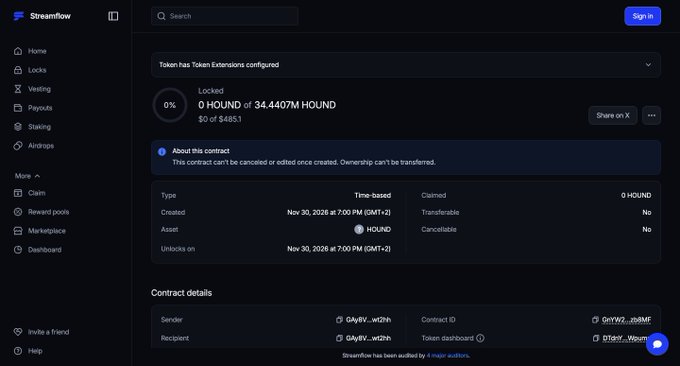Click the HOUND asset token icon
Viewport: 680px width, 366px height.
coord(359,229)
